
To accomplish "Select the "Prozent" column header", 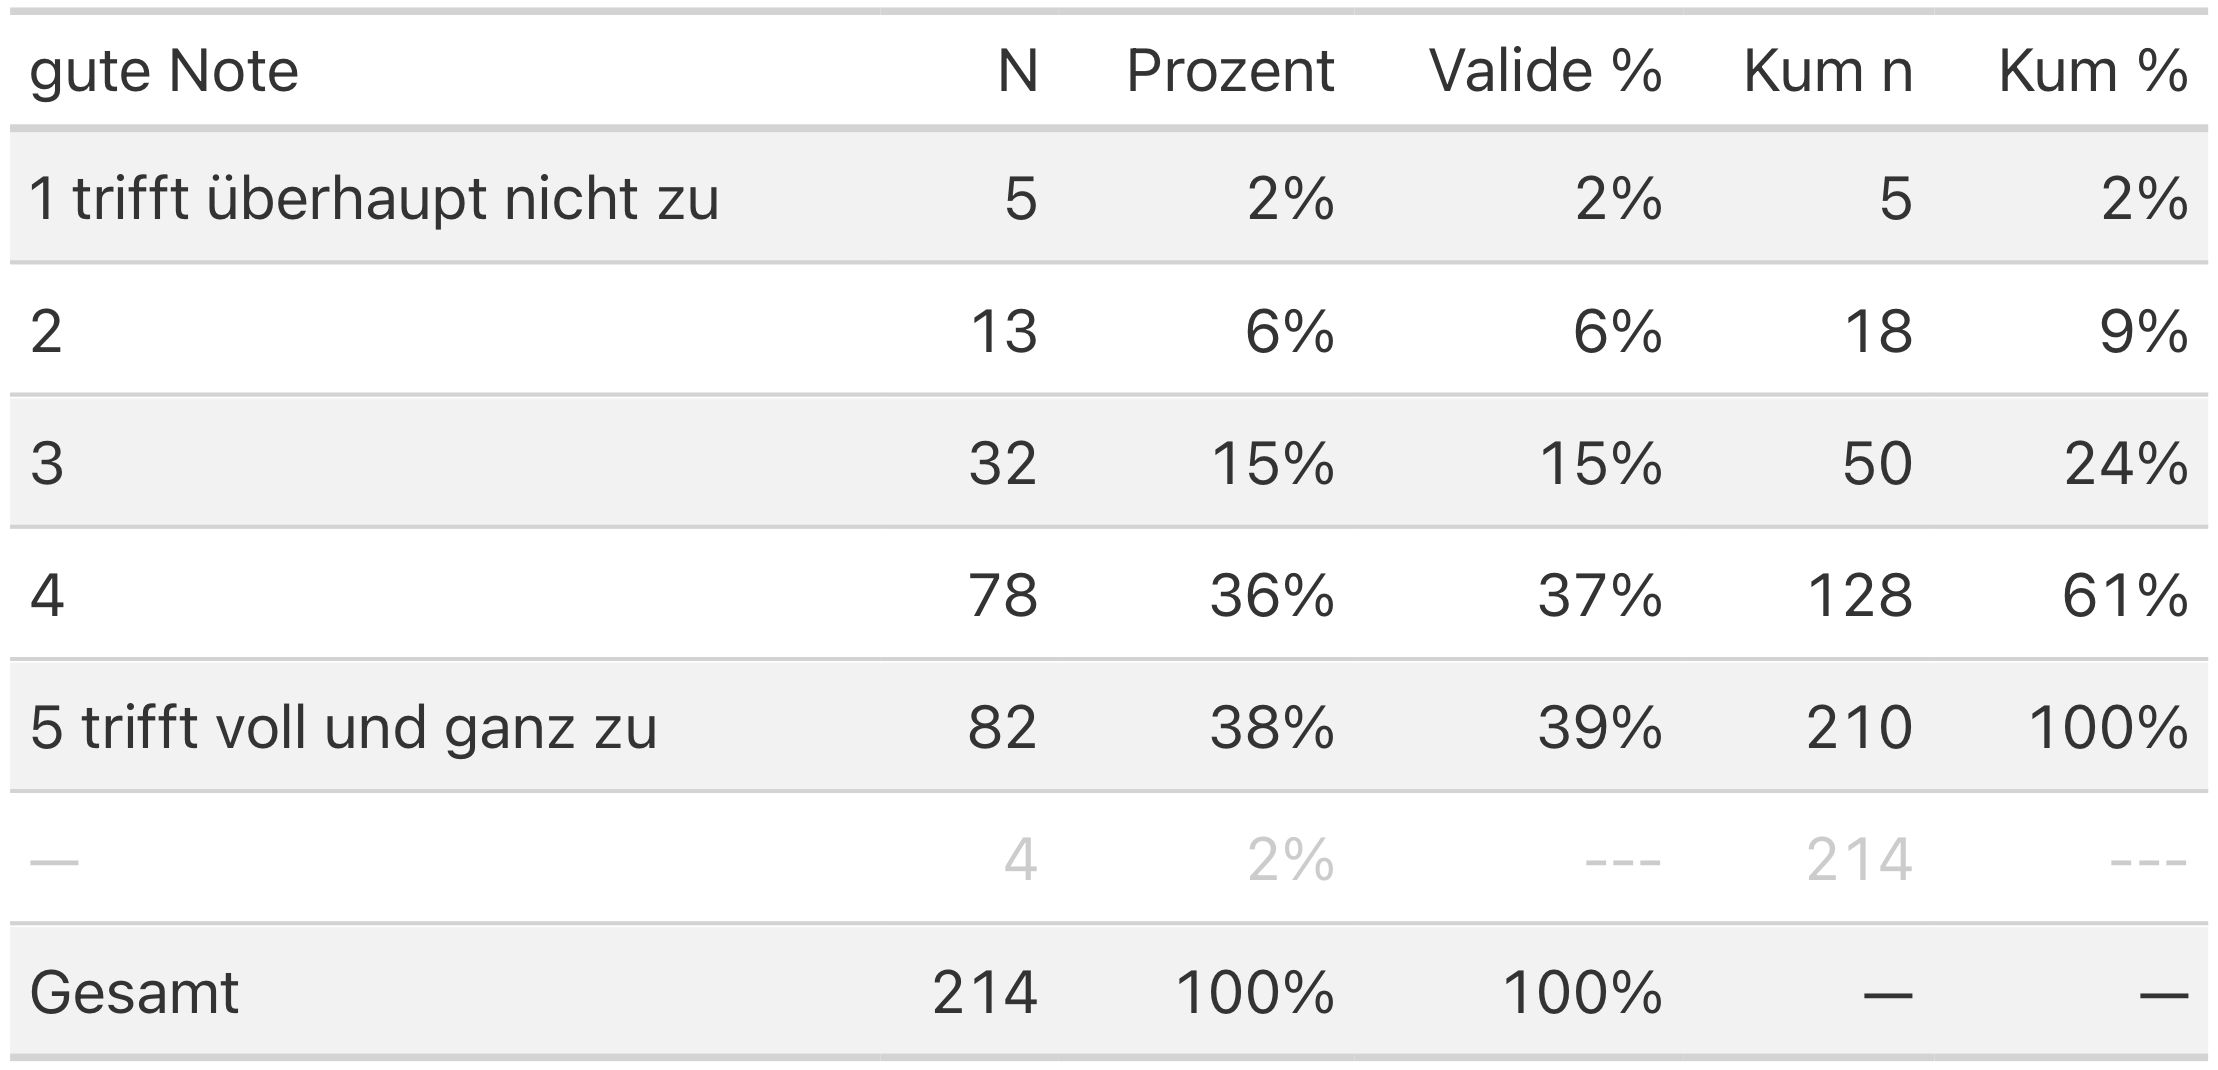I will click(x=1230, y=71).
